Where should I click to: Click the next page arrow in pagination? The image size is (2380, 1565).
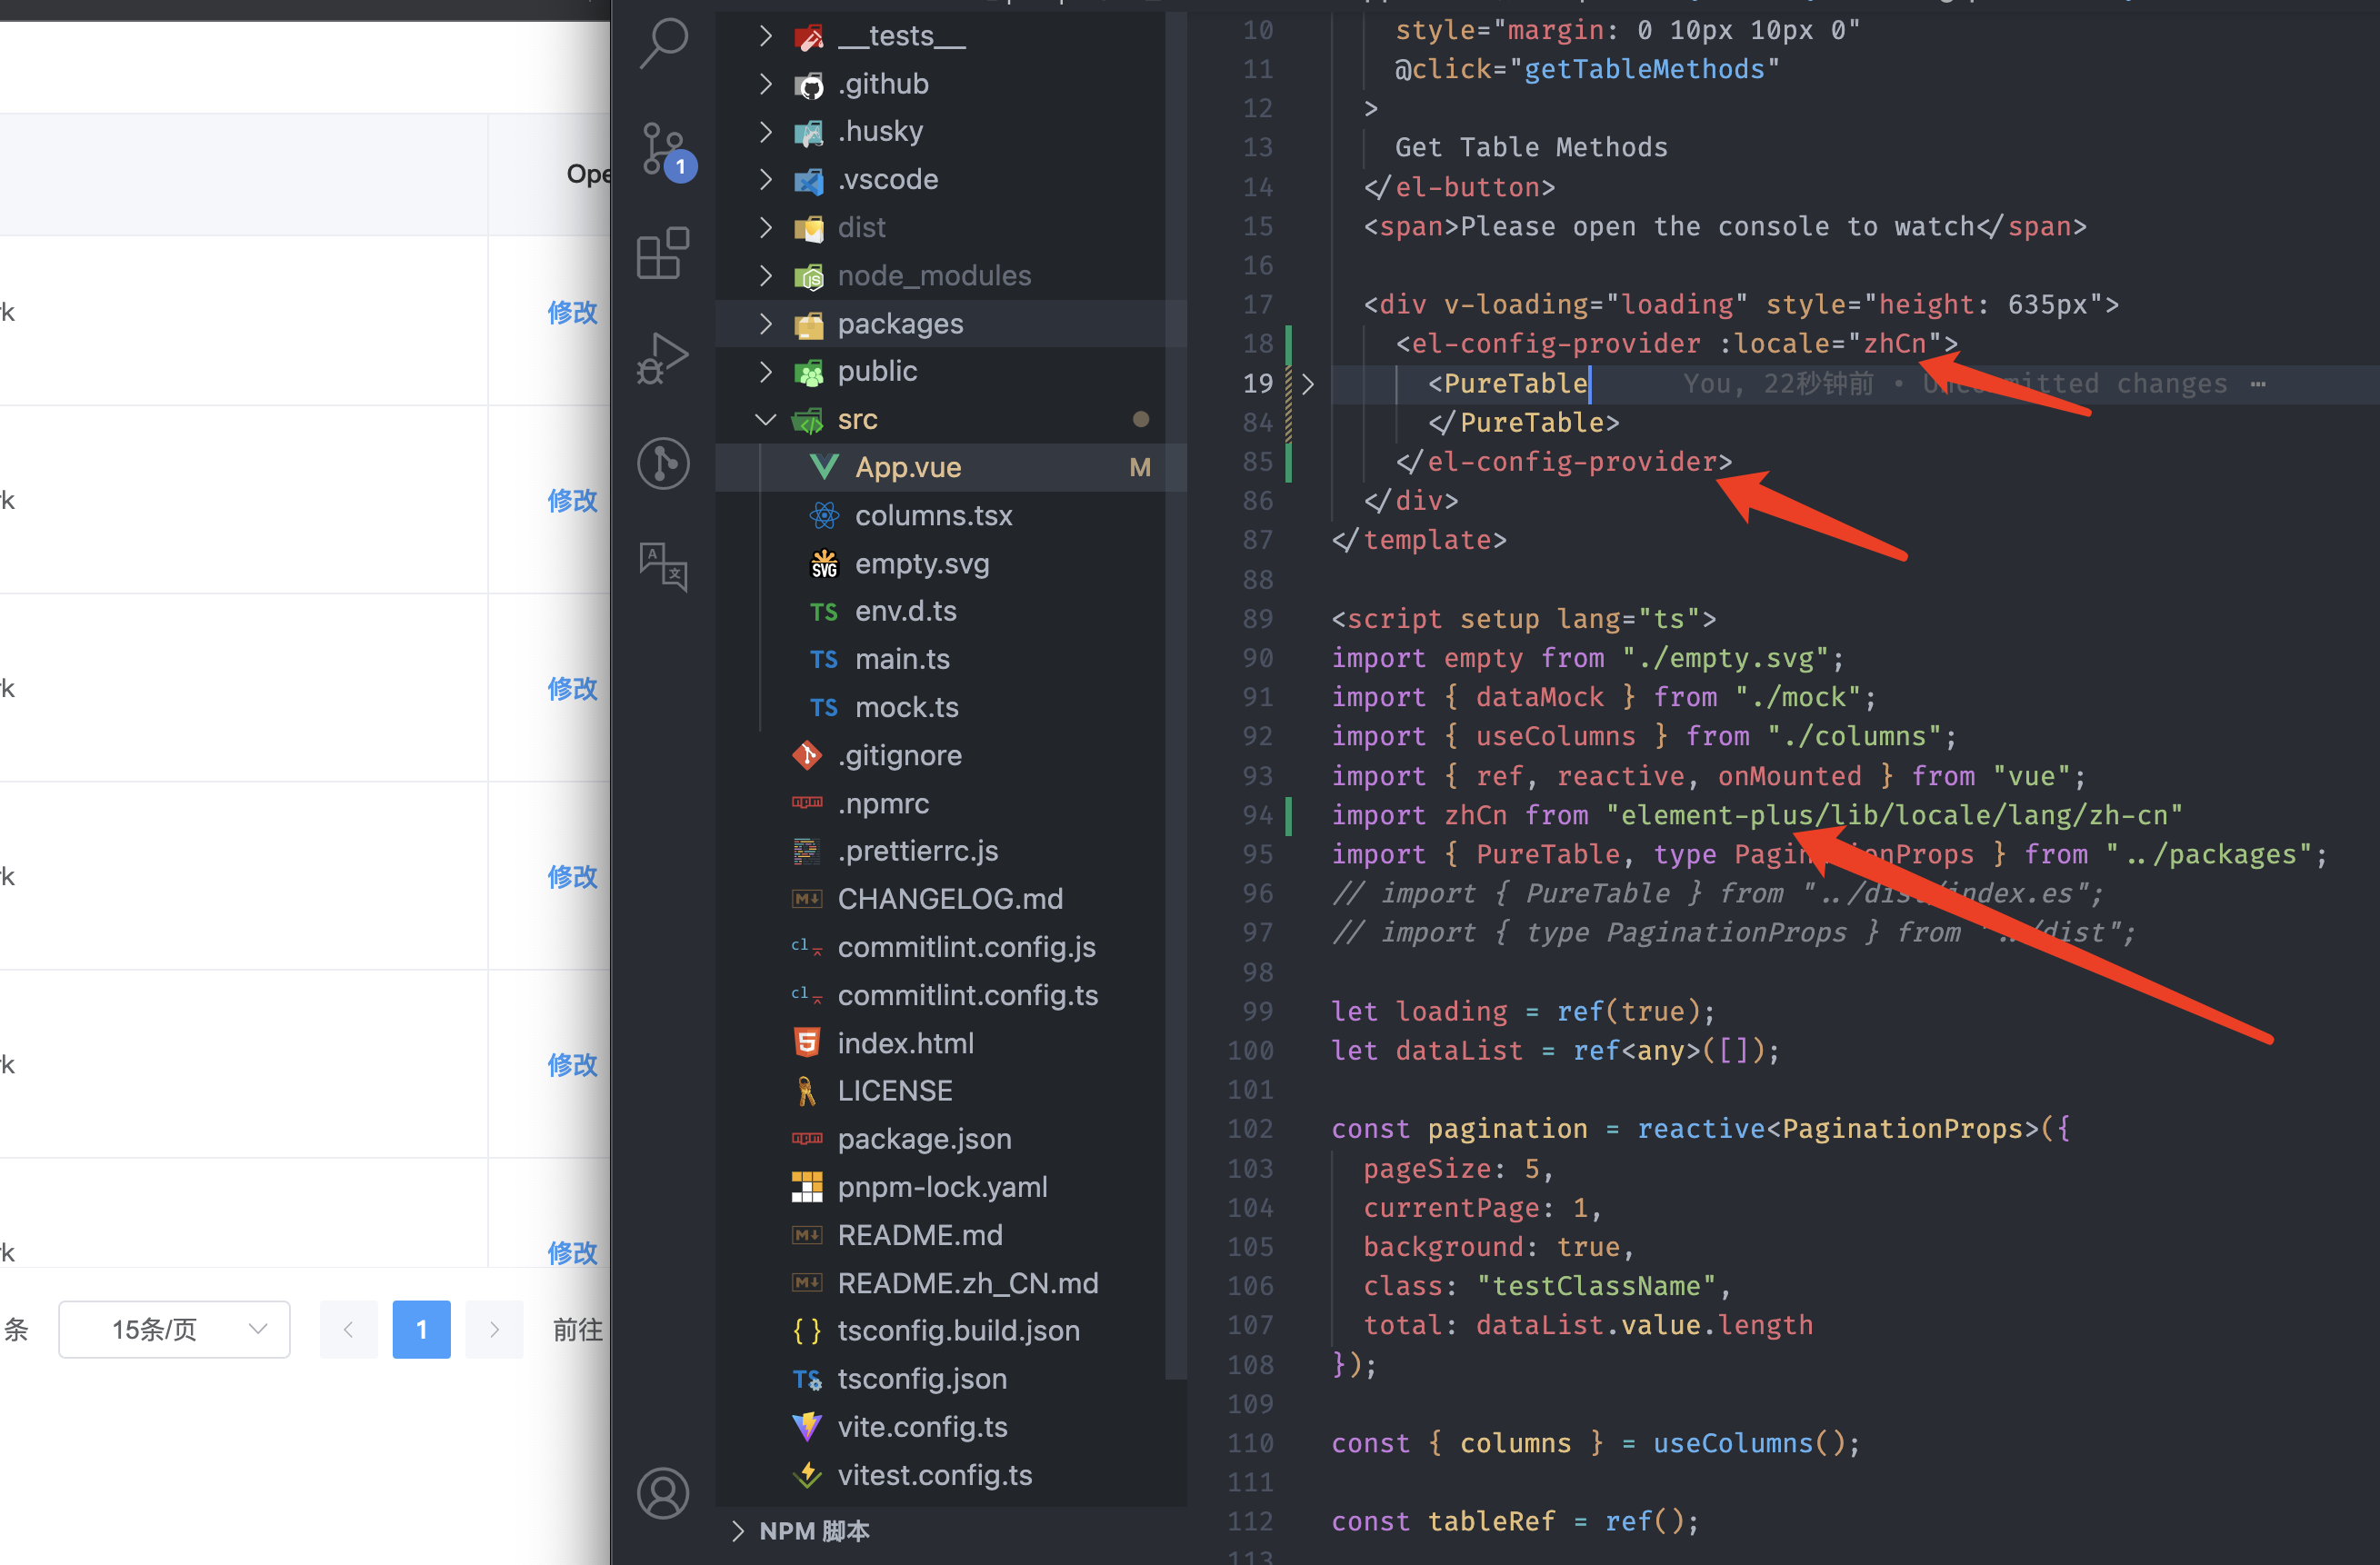tap(494, 1329)
